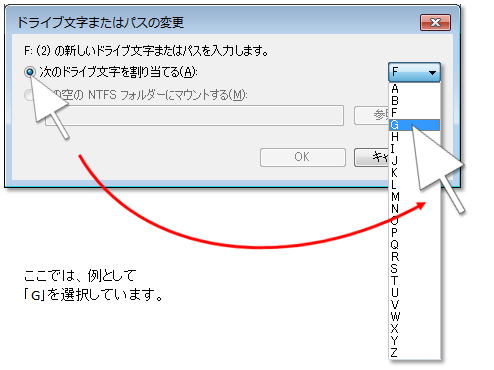
Task: Choose drive letter B from the list
Action: pos(415,101)
